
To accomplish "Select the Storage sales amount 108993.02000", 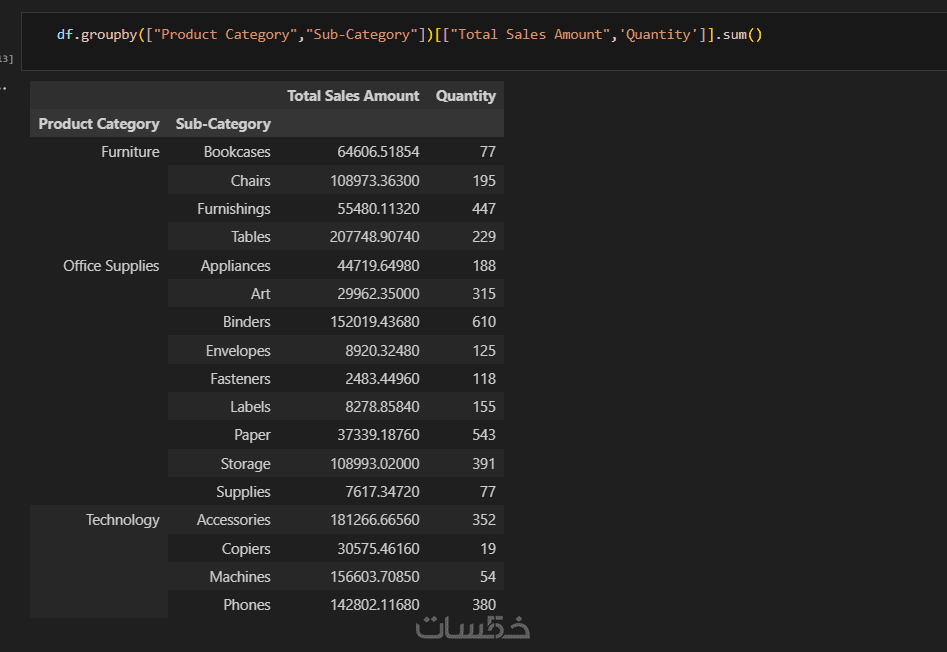I will tap(375, 464).
